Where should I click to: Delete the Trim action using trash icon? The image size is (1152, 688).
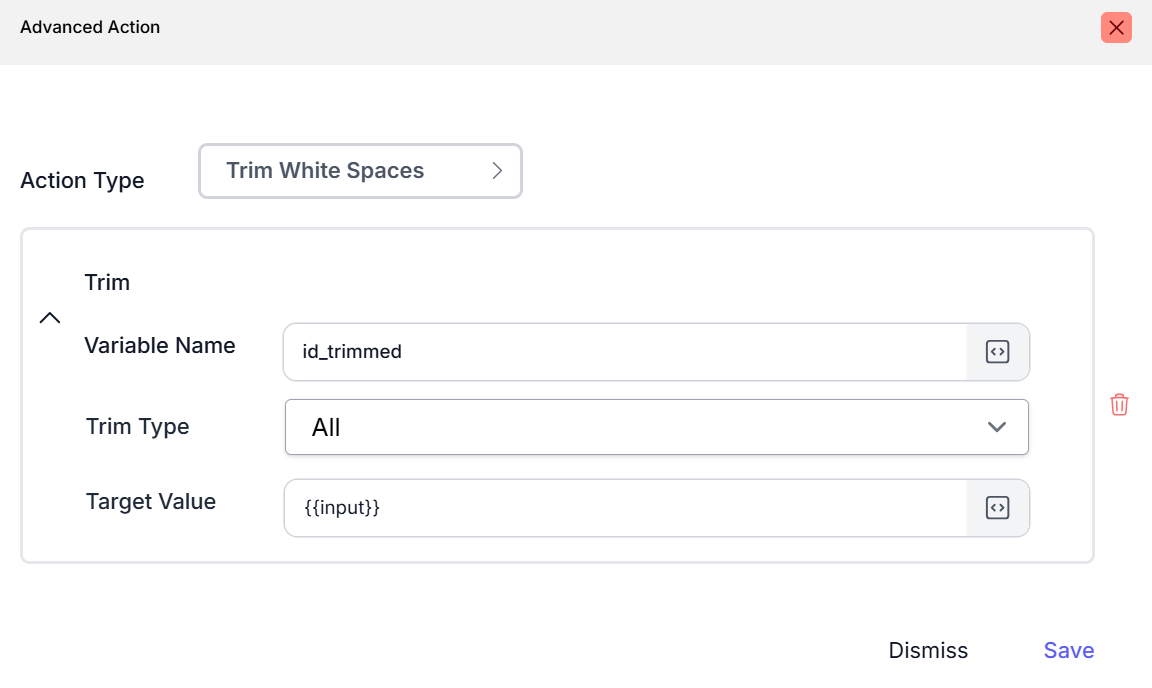1119,404
